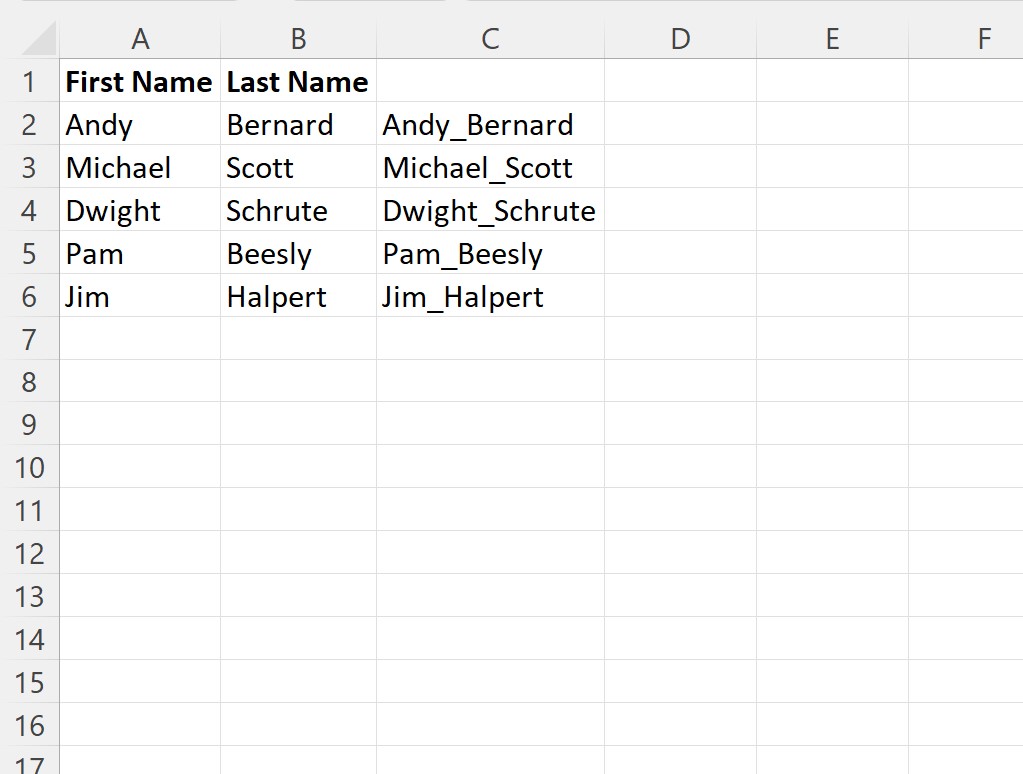Select row 5 header

click(29, 253)
